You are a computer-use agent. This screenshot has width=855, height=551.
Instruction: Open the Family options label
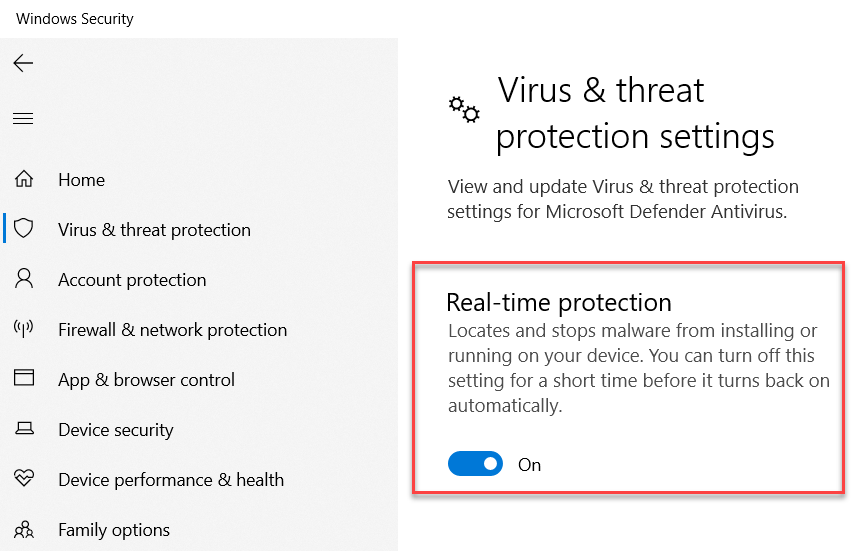(114, 530)
